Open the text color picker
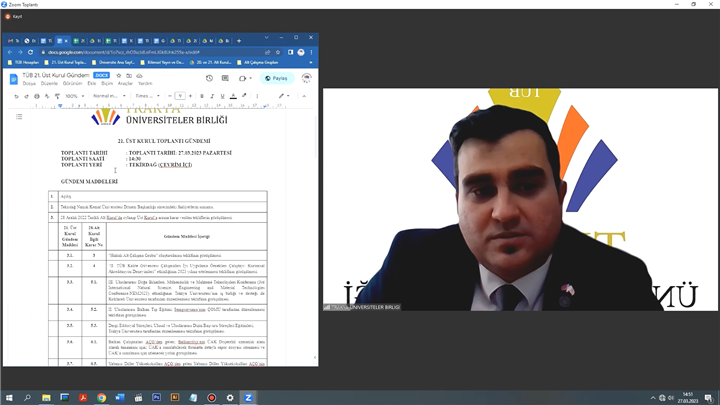Image resolution: width=720 pixels, height=405 pixels. click(233, 96)
